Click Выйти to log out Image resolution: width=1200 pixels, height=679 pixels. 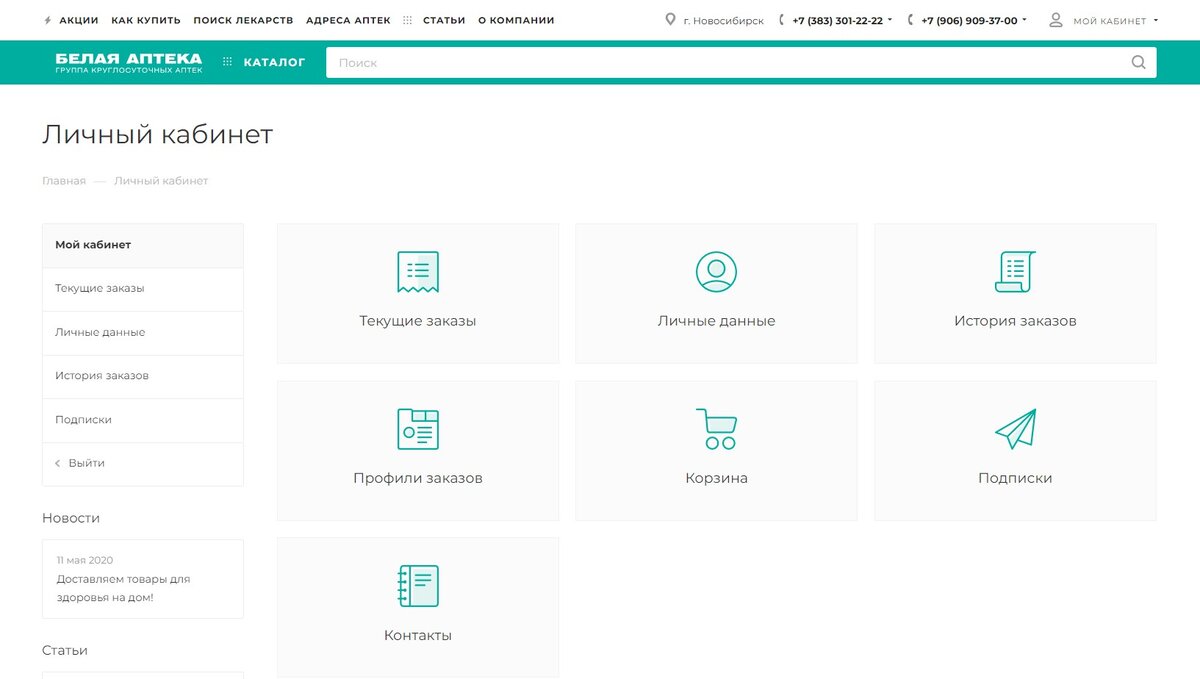click(x=143, y=463)
